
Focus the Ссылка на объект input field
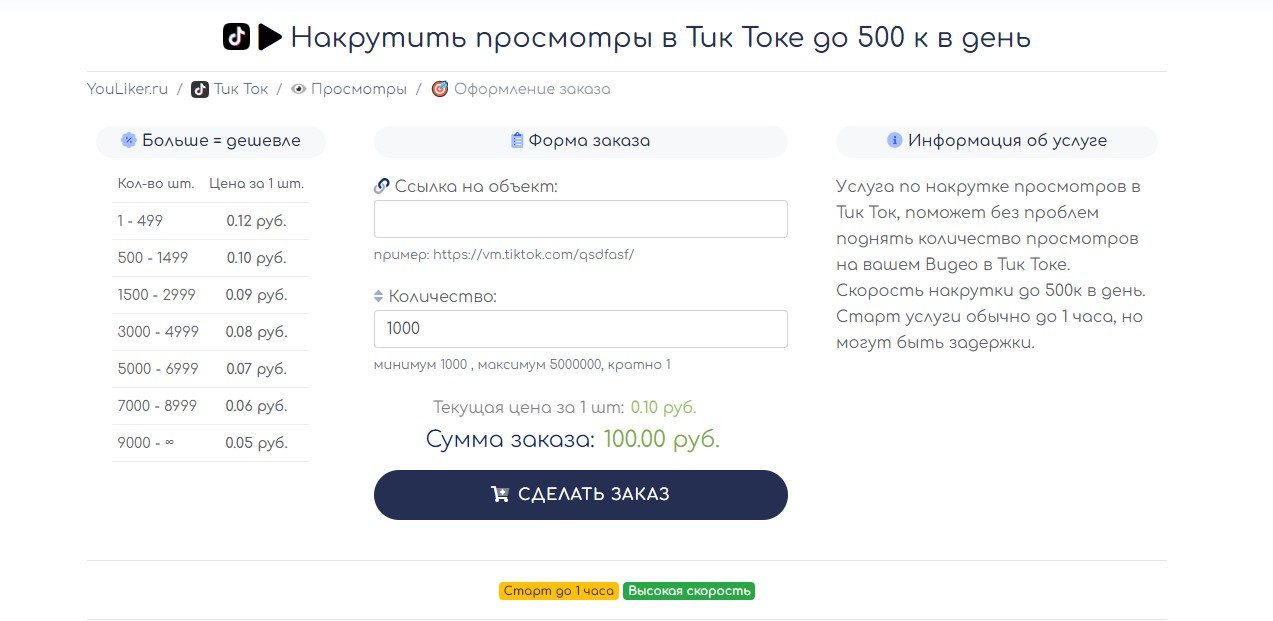pyautogui.click(x=581, y=219)
